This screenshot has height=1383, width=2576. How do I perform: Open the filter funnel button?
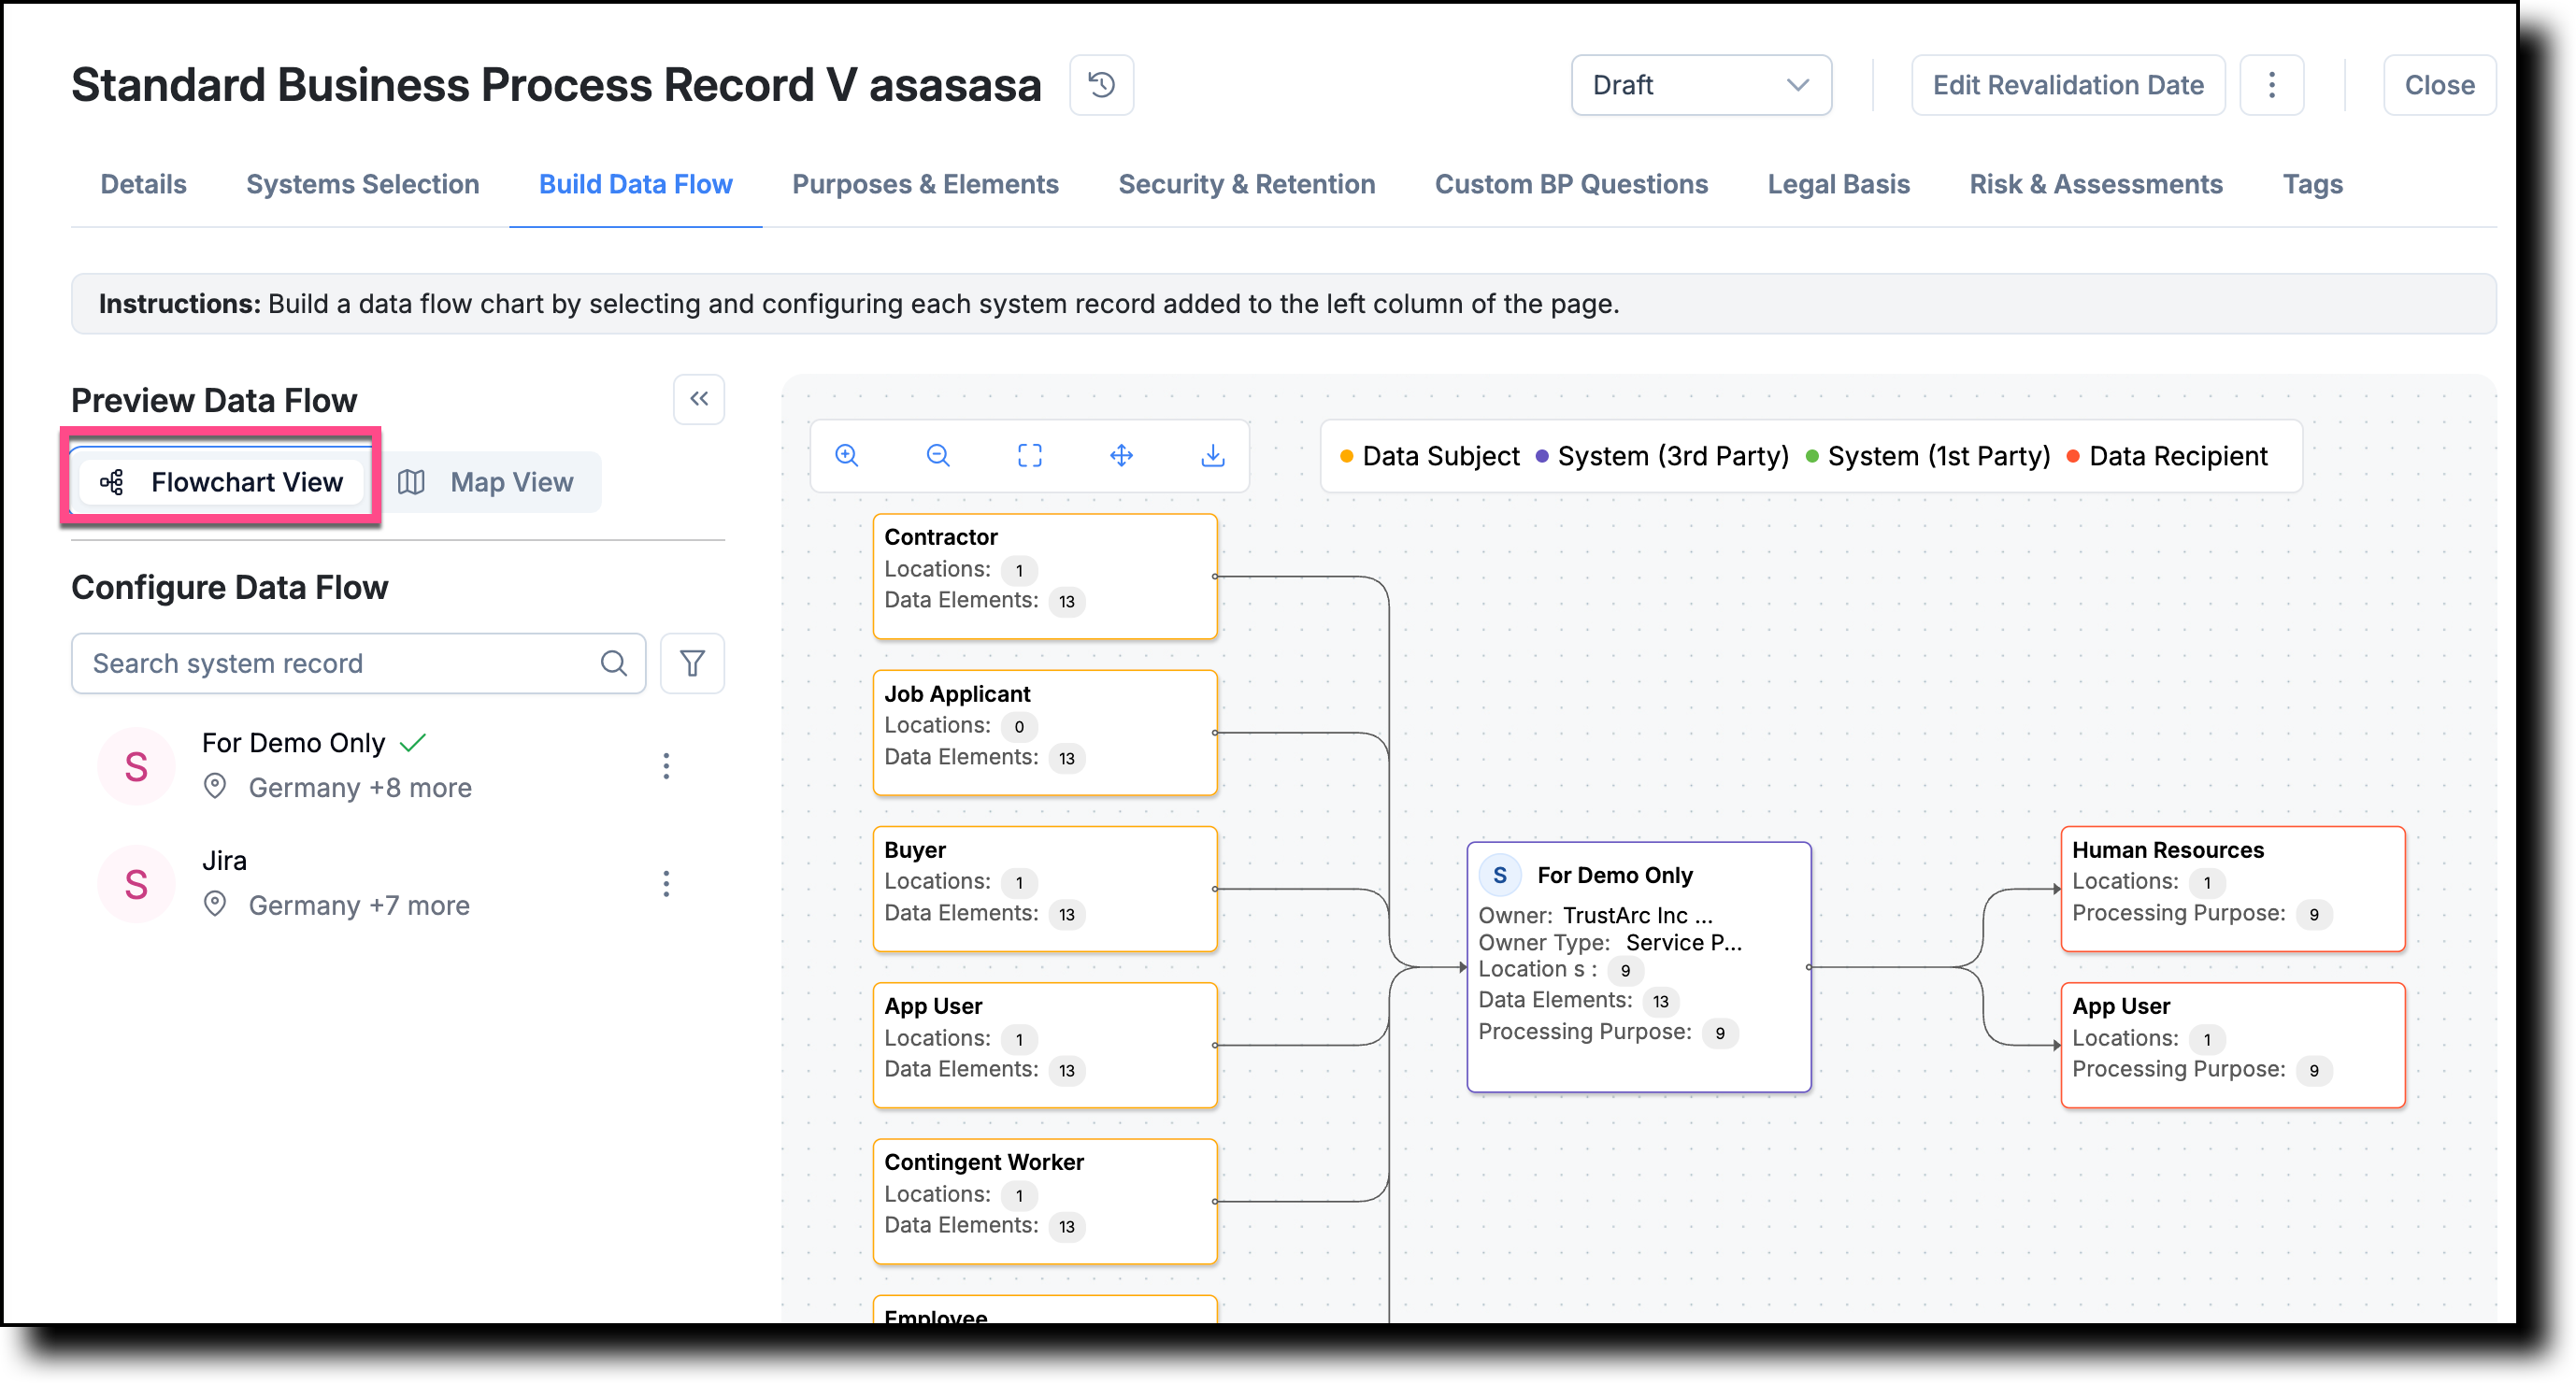click(692, 663)
